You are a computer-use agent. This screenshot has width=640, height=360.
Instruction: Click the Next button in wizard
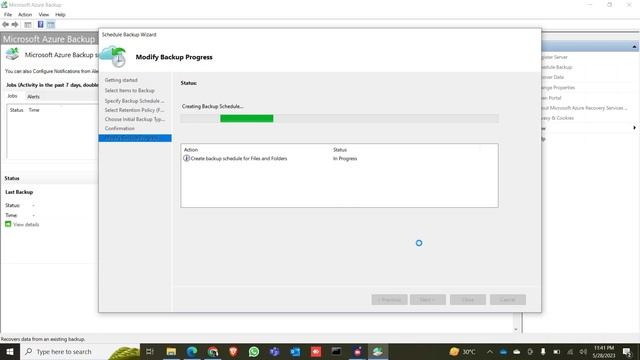pyautogui.click(x=428, y=300)
